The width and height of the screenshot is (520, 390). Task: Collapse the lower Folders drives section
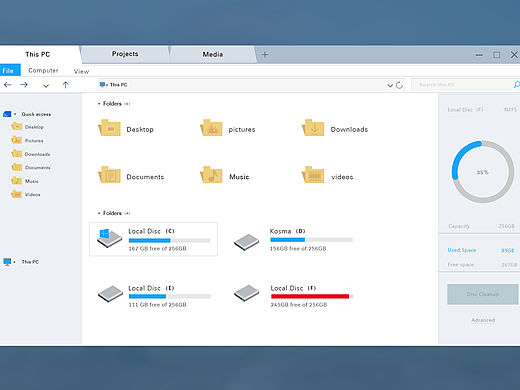point(99,213)
